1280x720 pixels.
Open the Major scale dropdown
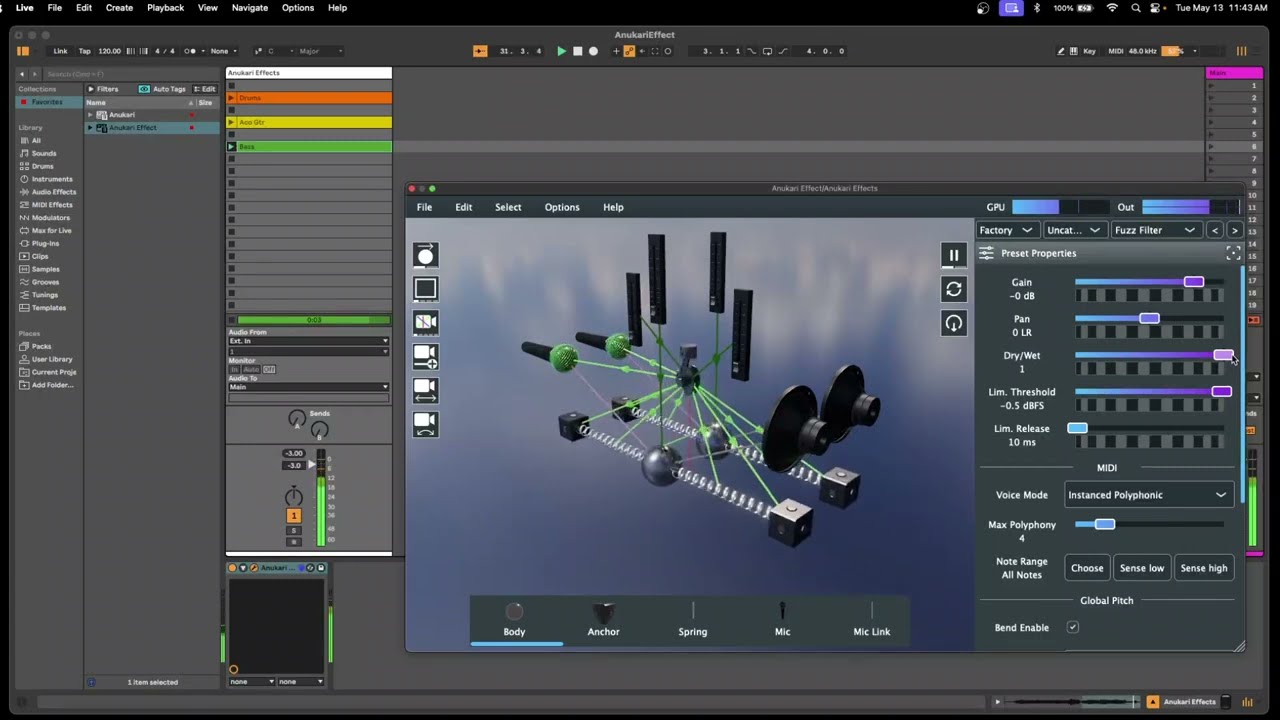[320, 51]
